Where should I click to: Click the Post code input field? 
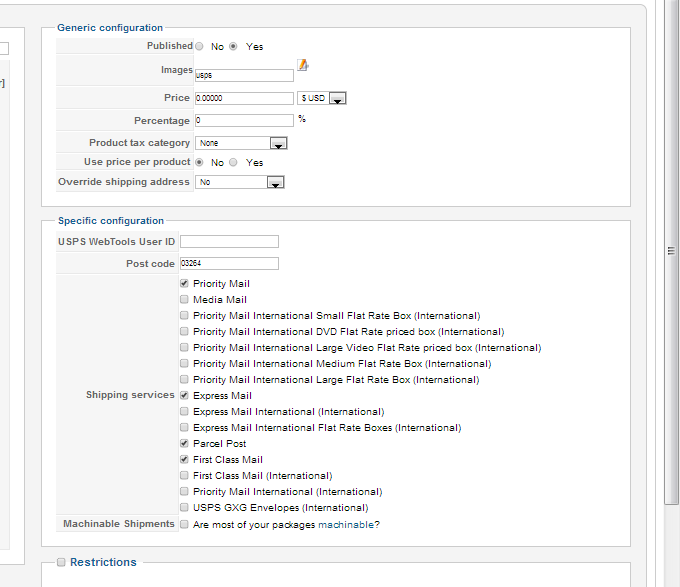(229, 264)
